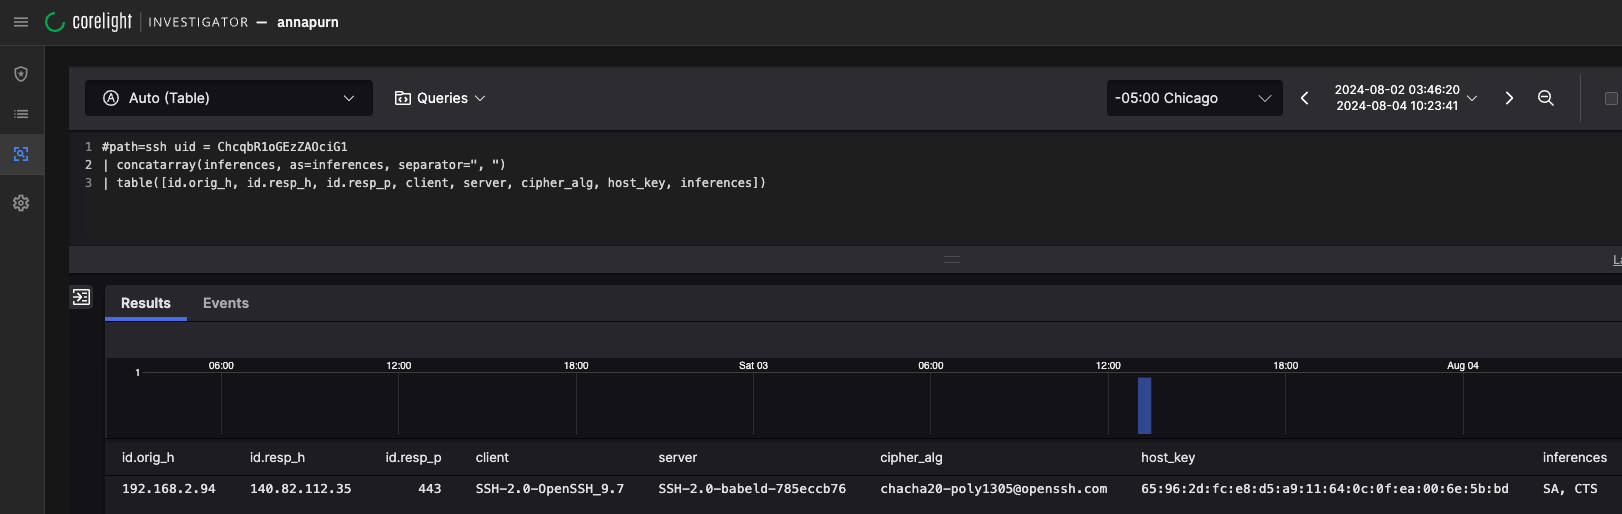Advance to next time range arrow
Screen dimensions: 1622x514
[x=1509, y=98]
